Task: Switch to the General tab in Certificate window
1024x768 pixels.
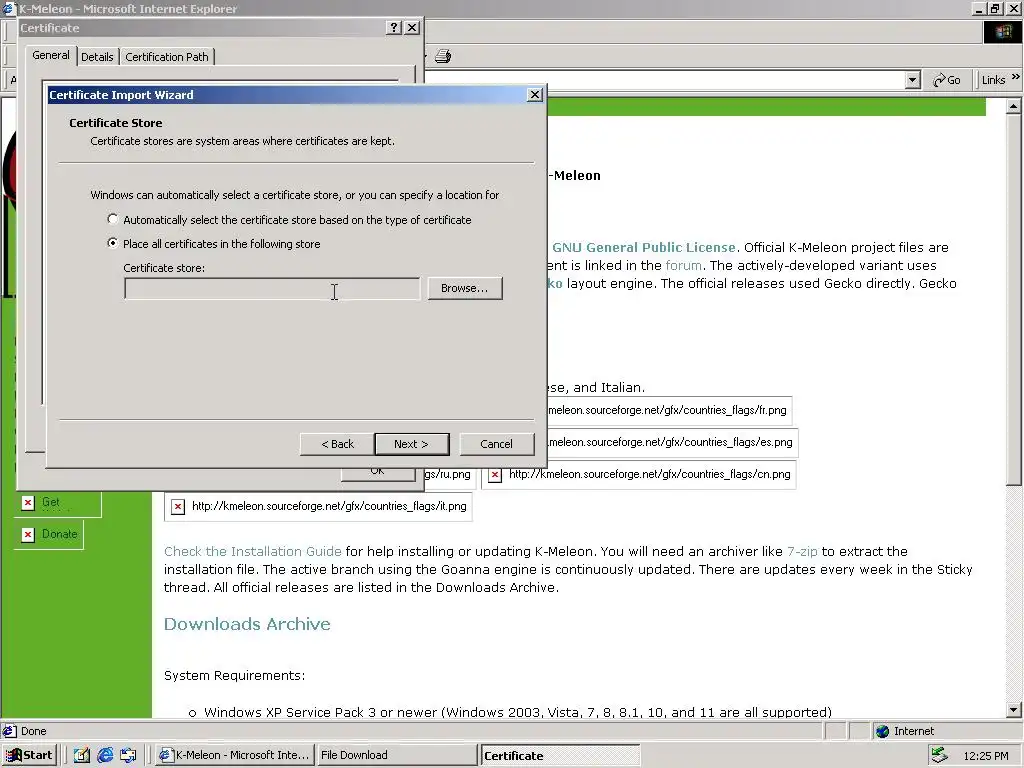Action: [51, 56]
